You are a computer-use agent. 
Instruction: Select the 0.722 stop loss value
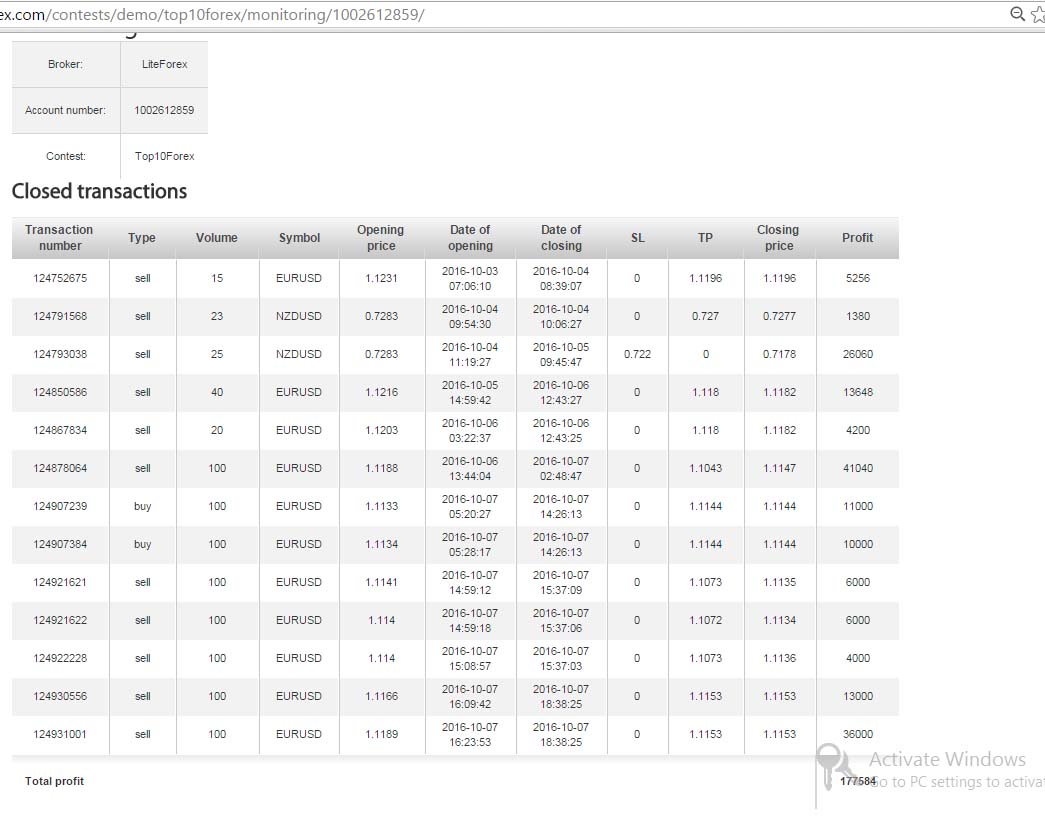pos(637,355)
